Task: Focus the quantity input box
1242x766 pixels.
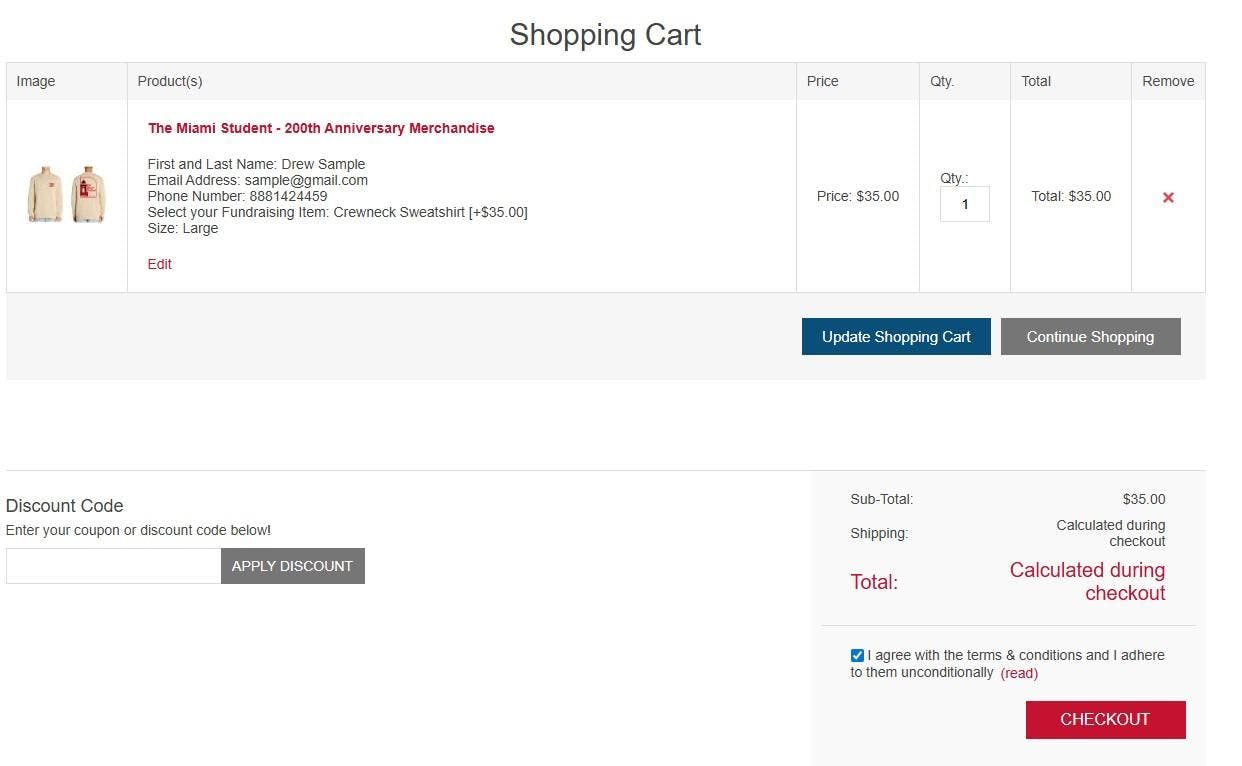Action: pyautogui.click(x=964, y=204)
